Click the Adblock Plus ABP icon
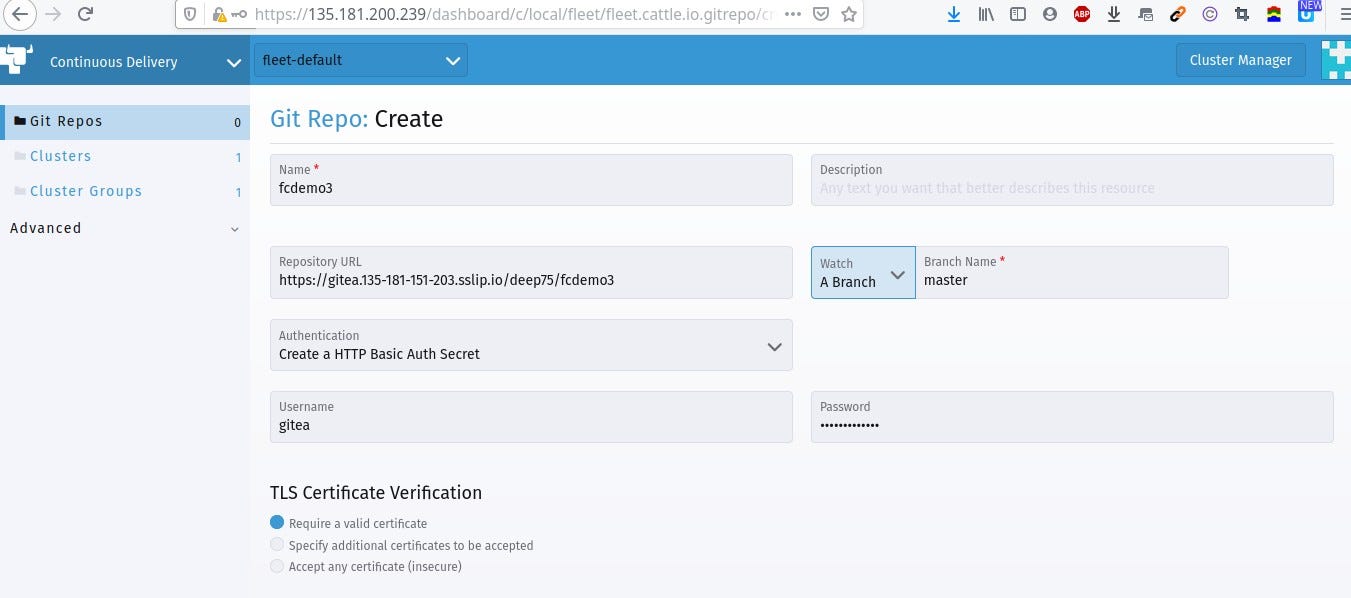 (1082, 15)
